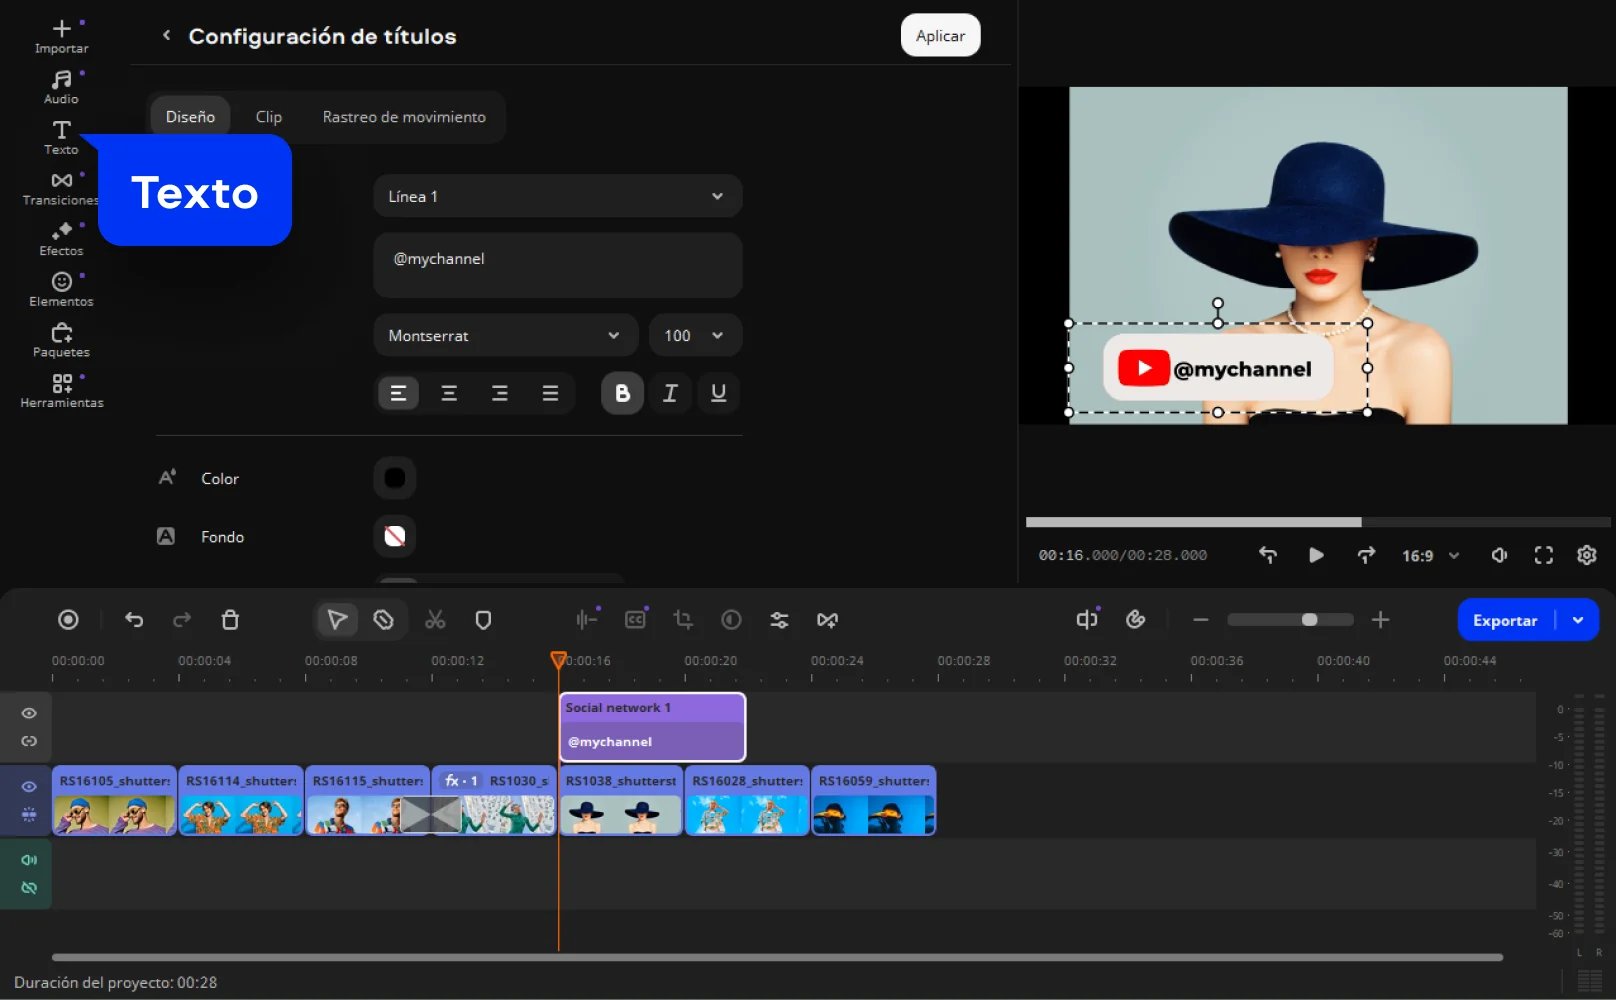1616x1000 pixels.
Task: Select the crop tool in toolbar
Action: tap(683, 620)
